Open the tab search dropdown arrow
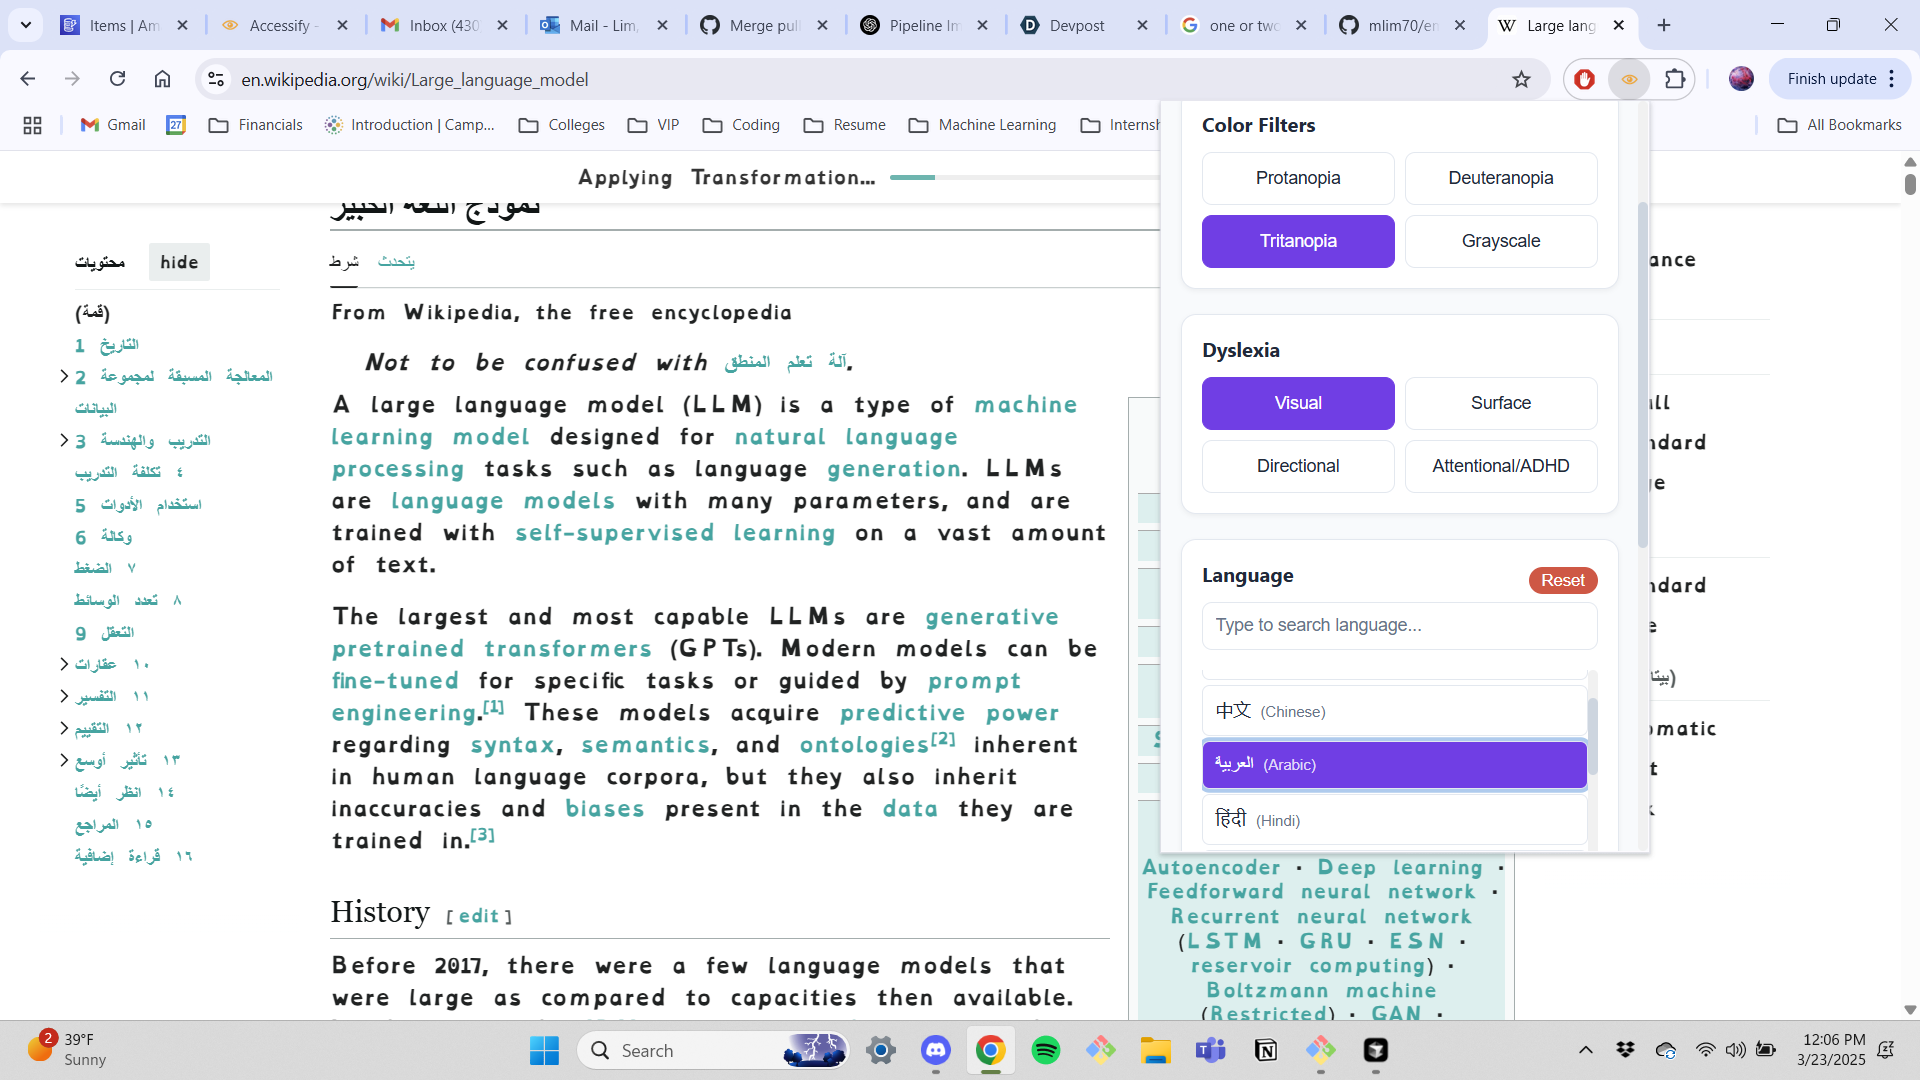The width and height of the screenshot is (1920, 1080). (25, 25)
